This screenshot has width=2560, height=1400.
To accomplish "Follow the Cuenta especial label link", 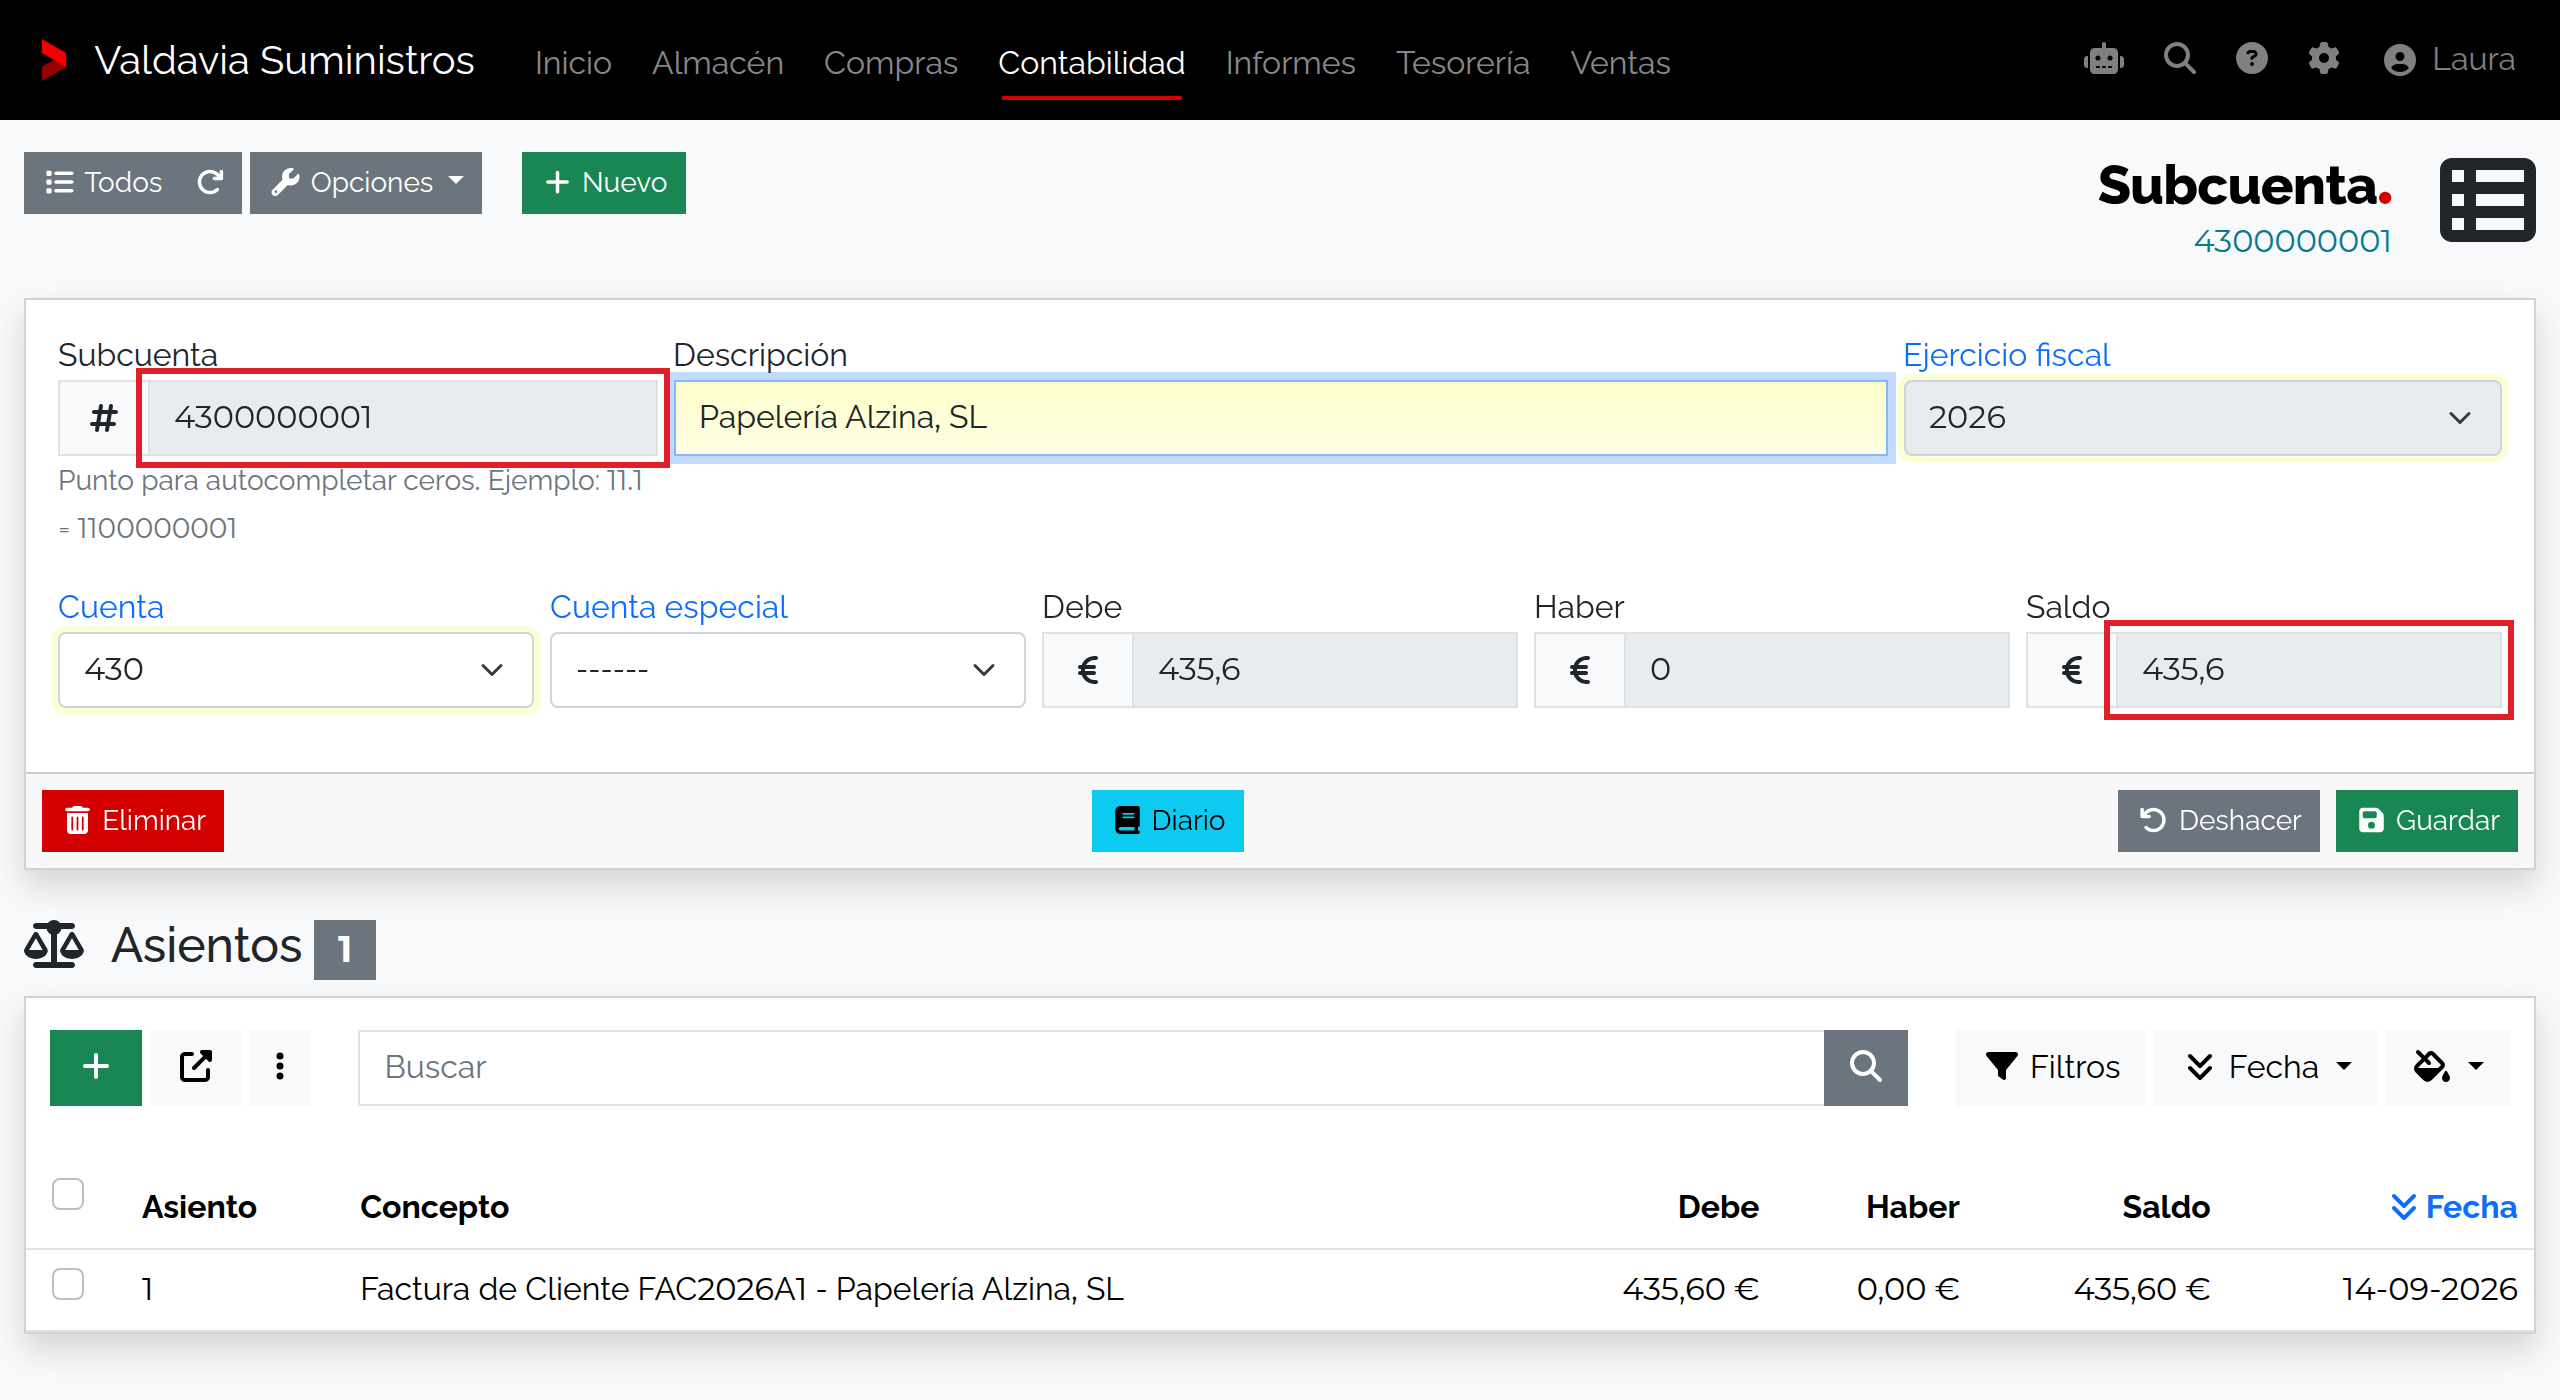I will 669,607.
